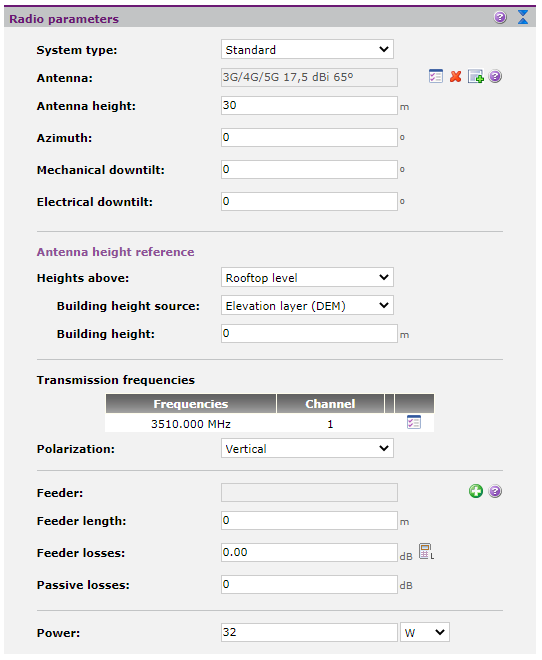The image size is (542, 660).
Task: Edit the 3510.000 MHz frequency row icon
Action: pos(414,422)
